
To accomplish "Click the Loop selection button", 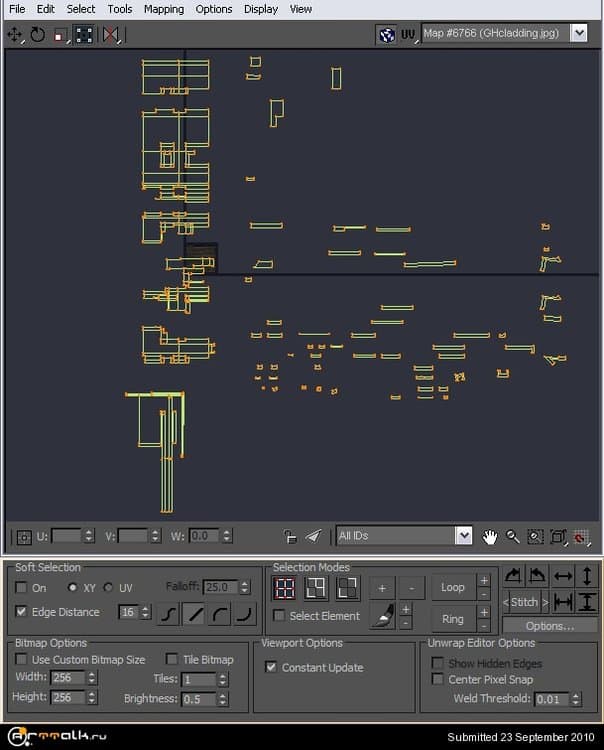I will [453, 587].
